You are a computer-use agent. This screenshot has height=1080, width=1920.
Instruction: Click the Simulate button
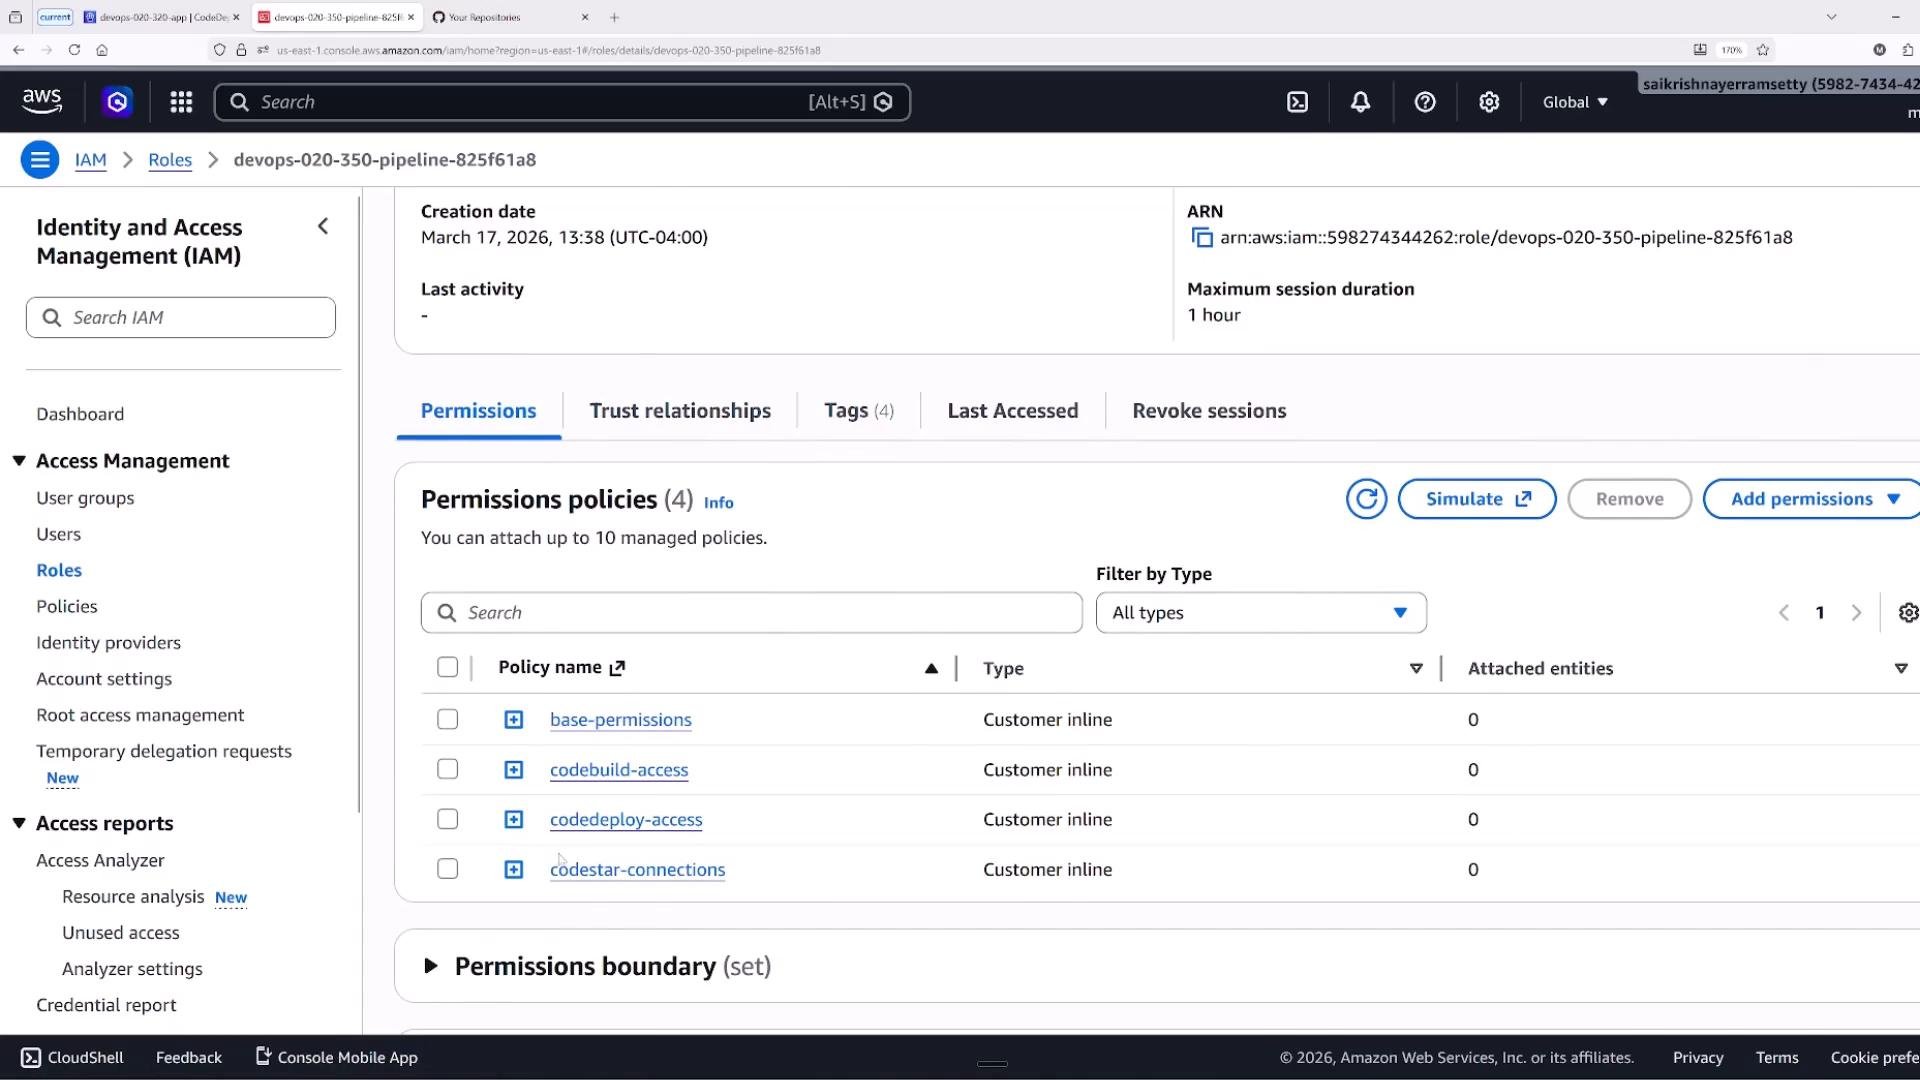[1477, 499]
